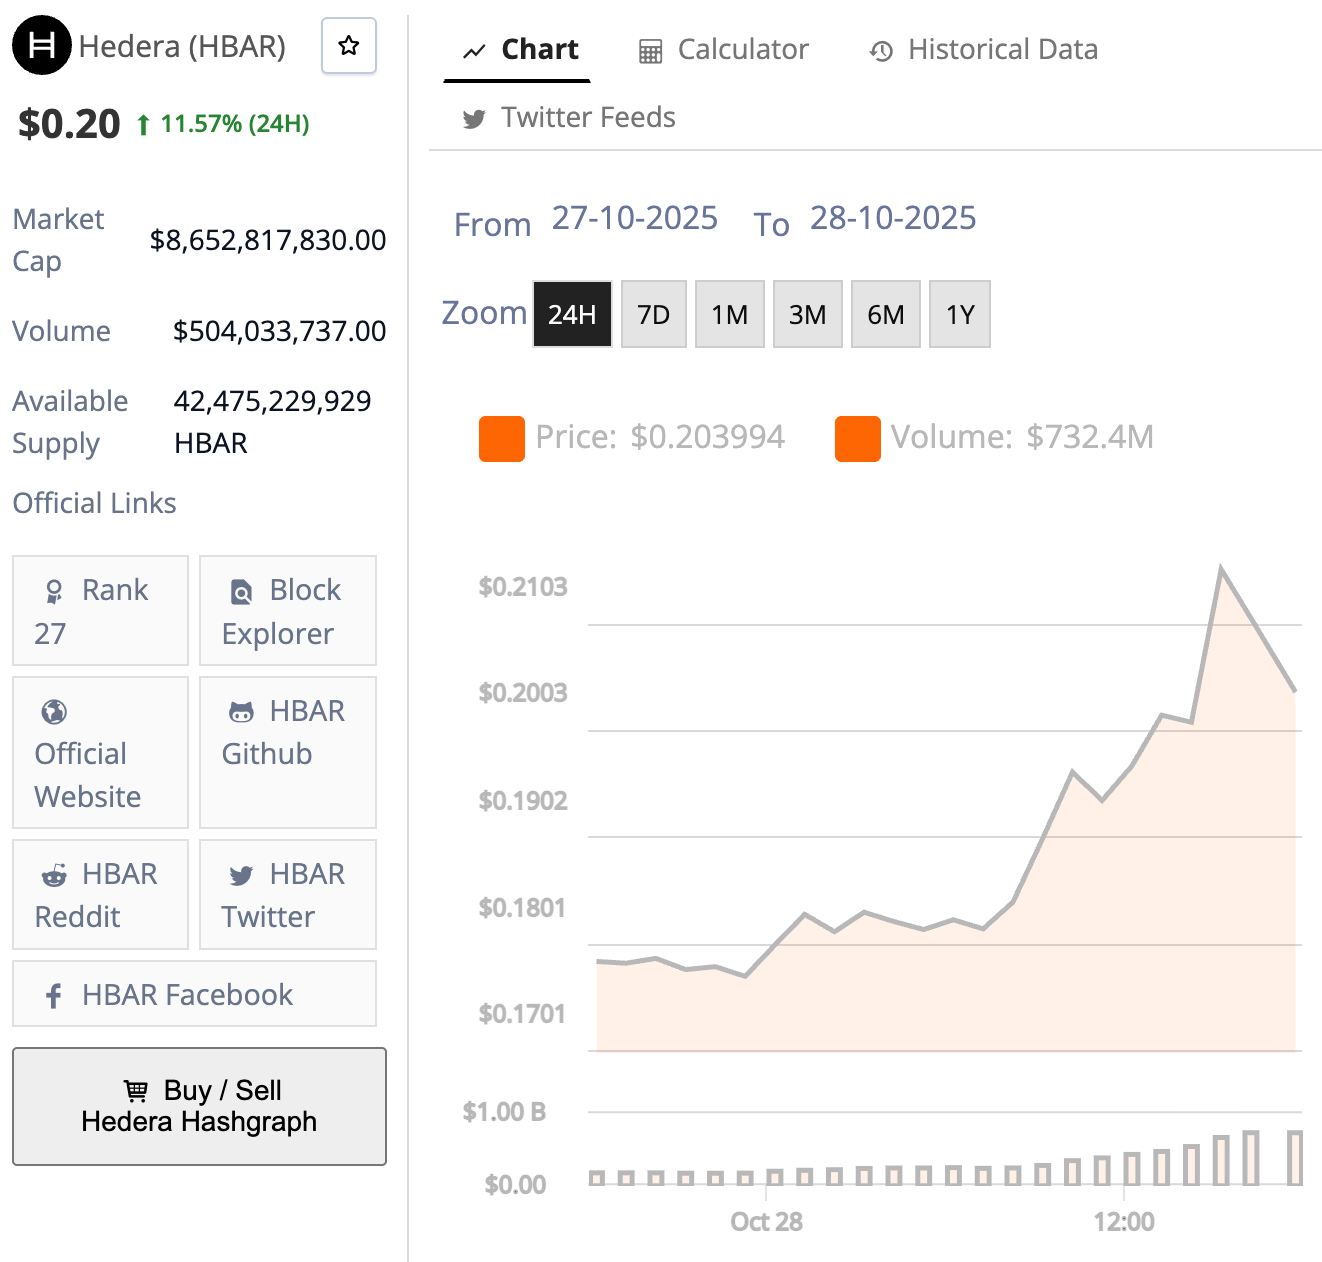Select the 24H zoom range
The image size is (1322, 1262).
[x=572, y=315]
